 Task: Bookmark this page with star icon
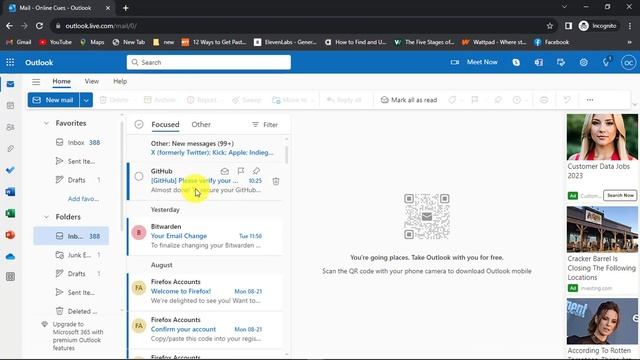550,26
